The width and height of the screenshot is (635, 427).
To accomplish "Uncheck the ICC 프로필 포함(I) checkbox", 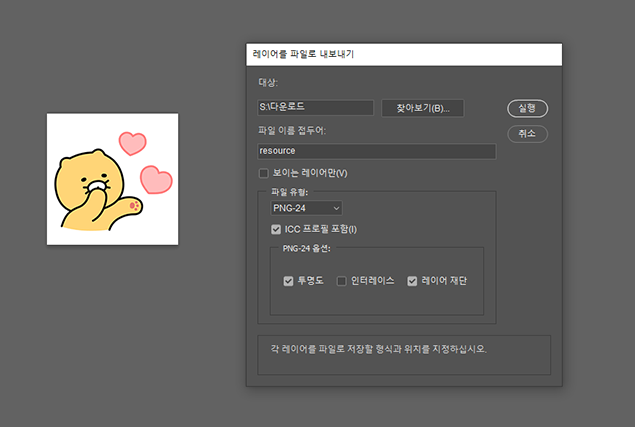I will pos(276,230).
